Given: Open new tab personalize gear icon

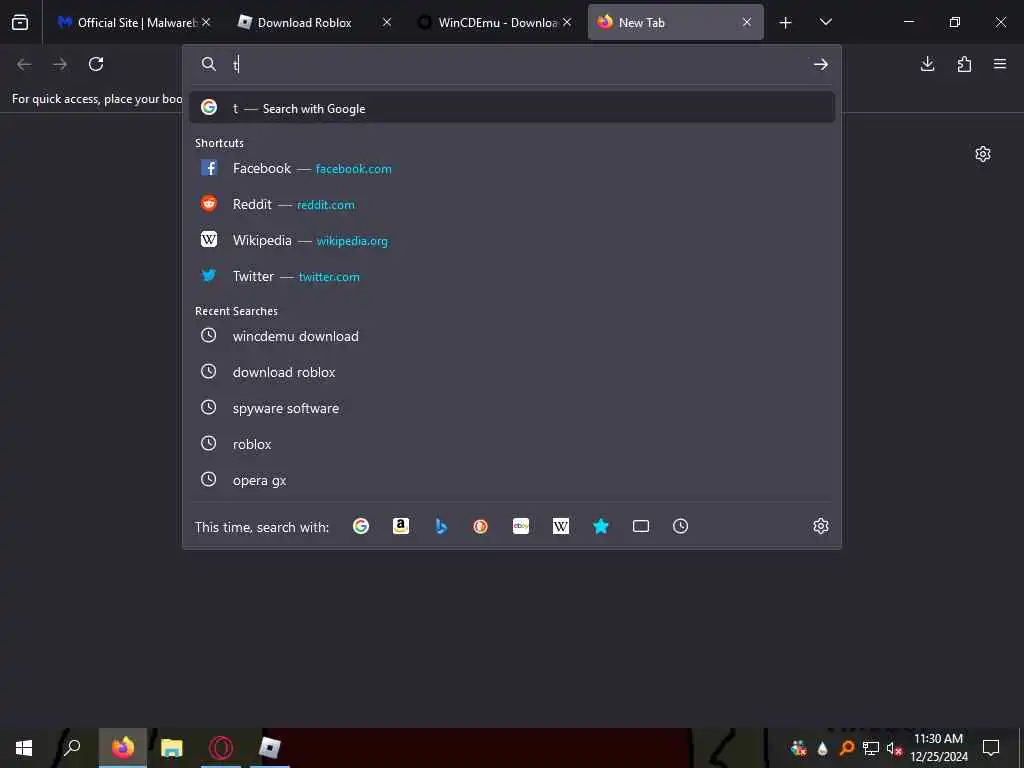Looking at the screenshot, I should 983,154.
